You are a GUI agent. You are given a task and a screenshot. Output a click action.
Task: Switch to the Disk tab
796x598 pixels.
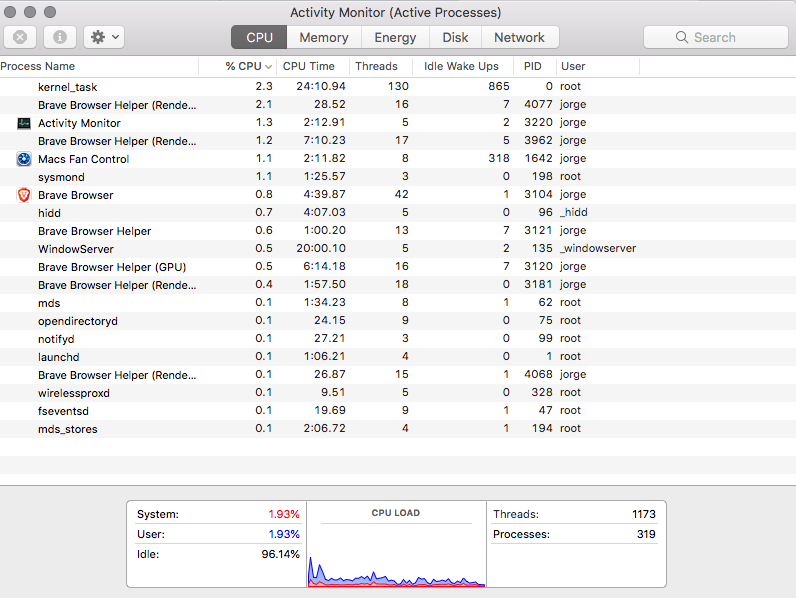click(455, 37)
